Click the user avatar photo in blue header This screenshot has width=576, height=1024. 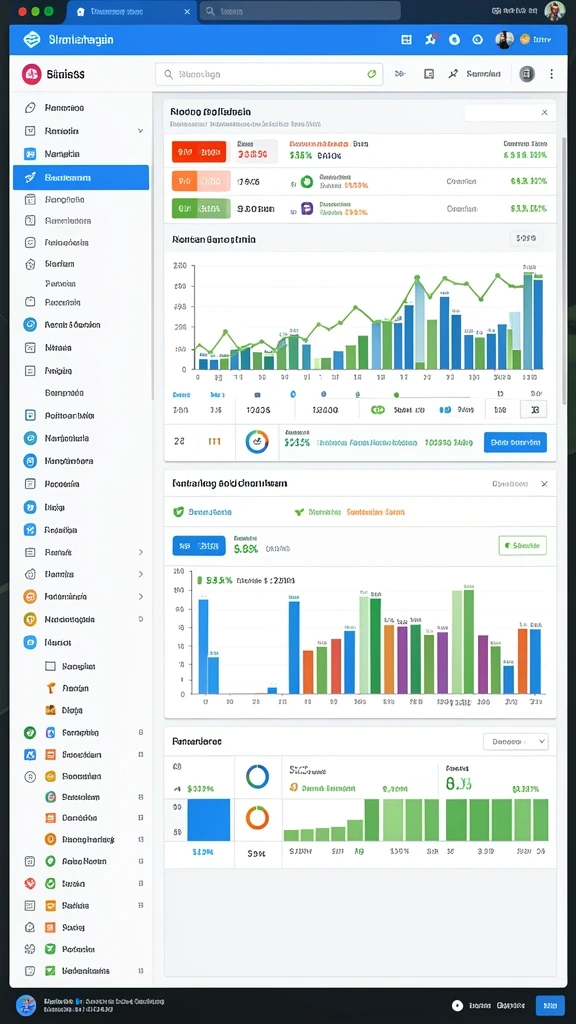click(x=504, y=39)
